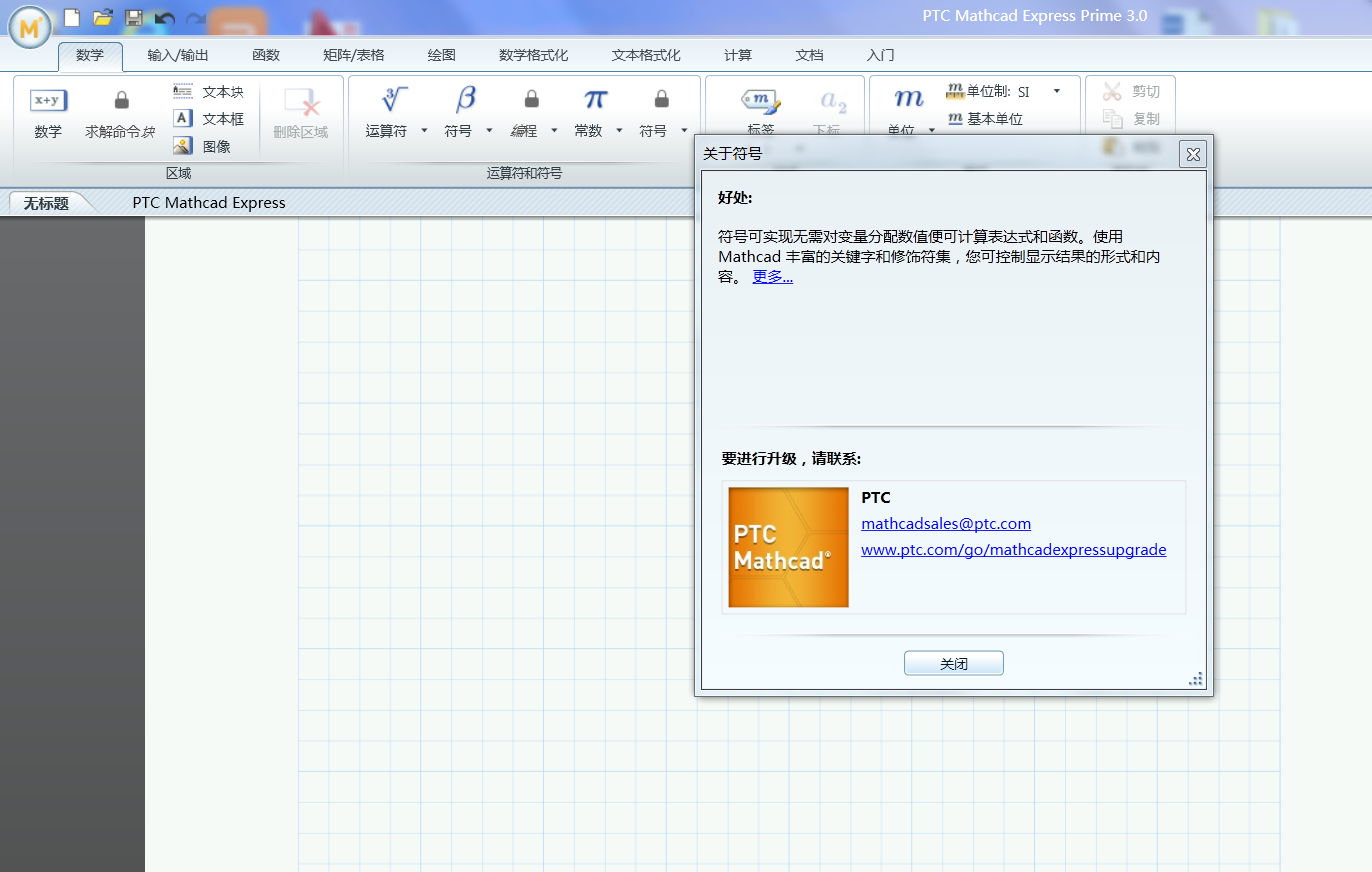Open the 入门 ribbon tab
1372x872 pixels.
[880, 56]
